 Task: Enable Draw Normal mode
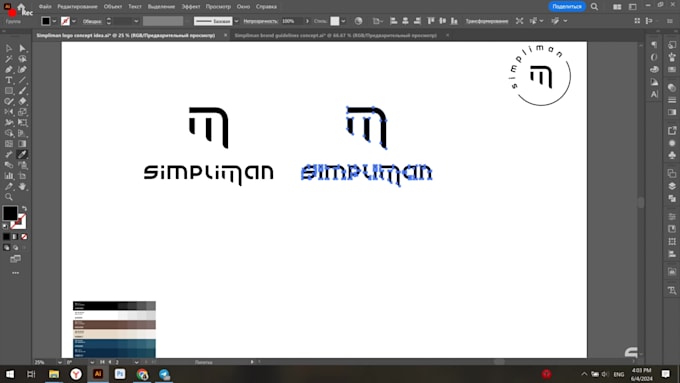coord(6,248)
